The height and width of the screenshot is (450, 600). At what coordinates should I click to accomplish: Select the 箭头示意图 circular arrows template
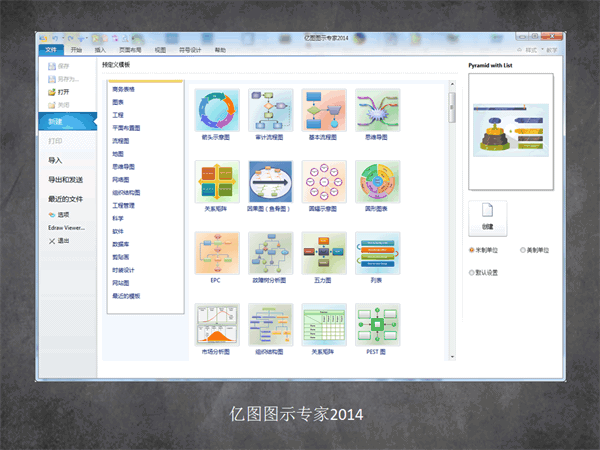tap(217, 111)
